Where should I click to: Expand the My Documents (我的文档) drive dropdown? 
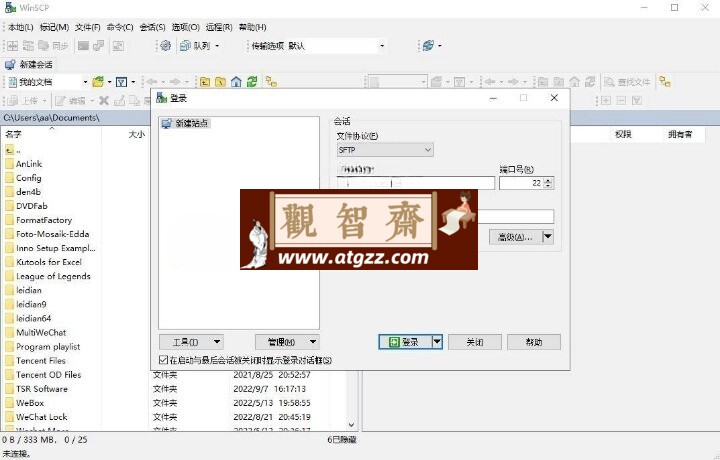[x=85, y=82]
